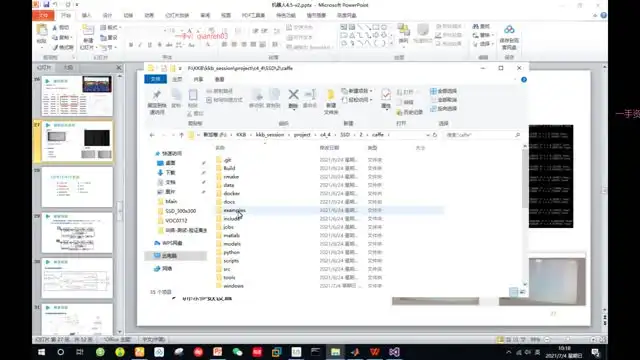Image resolution: width=640 pixels, height=360 pixels.
Task: Open the notification center on taskbar
Action: coord(596,352)
